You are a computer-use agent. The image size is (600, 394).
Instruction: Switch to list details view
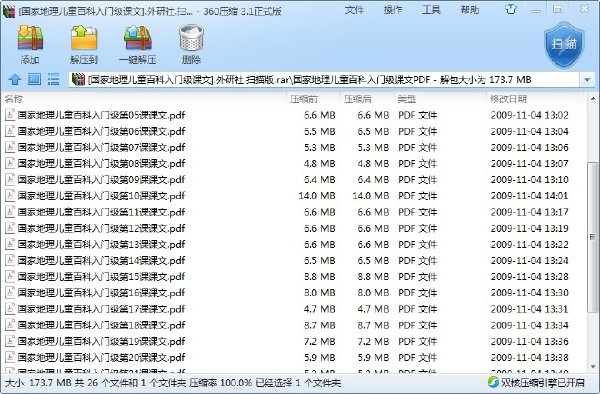click(53, 79)
